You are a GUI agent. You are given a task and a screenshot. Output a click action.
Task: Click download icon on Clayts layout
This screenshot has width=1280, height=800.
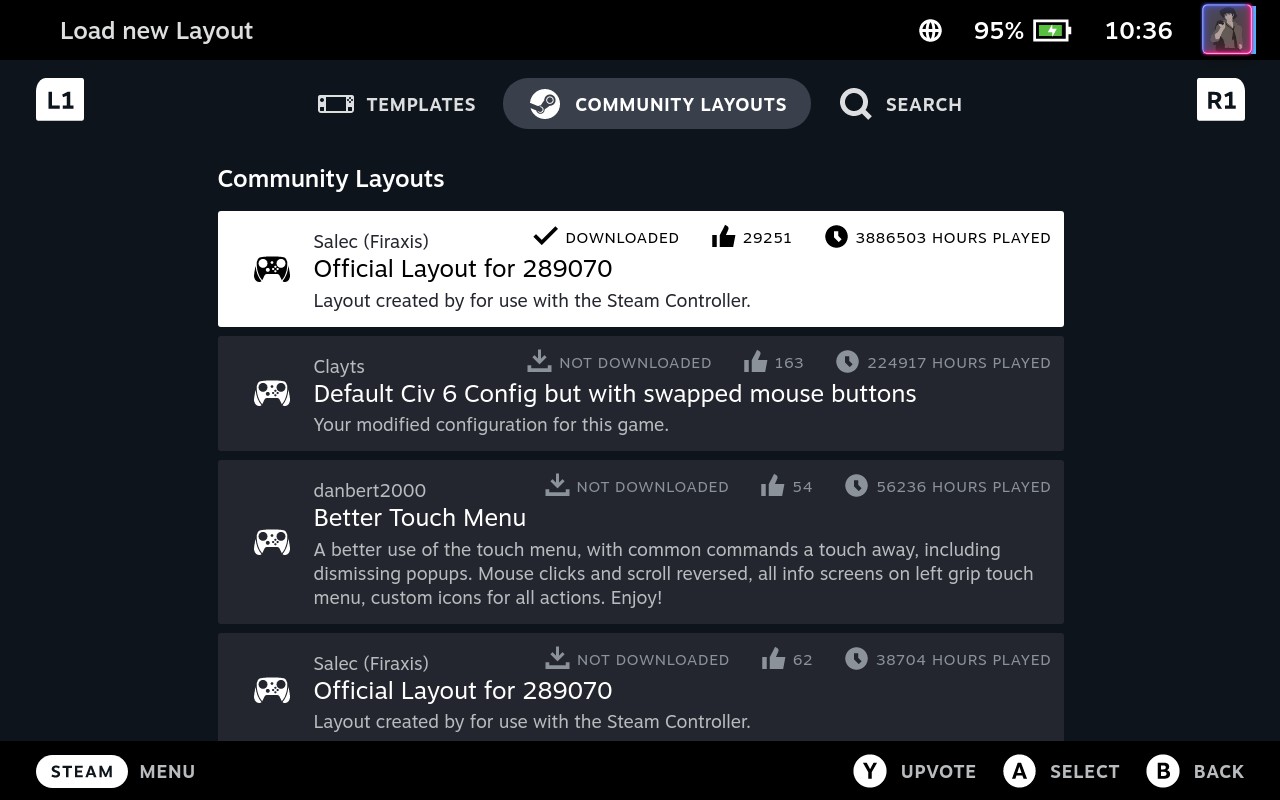(539, 361)
